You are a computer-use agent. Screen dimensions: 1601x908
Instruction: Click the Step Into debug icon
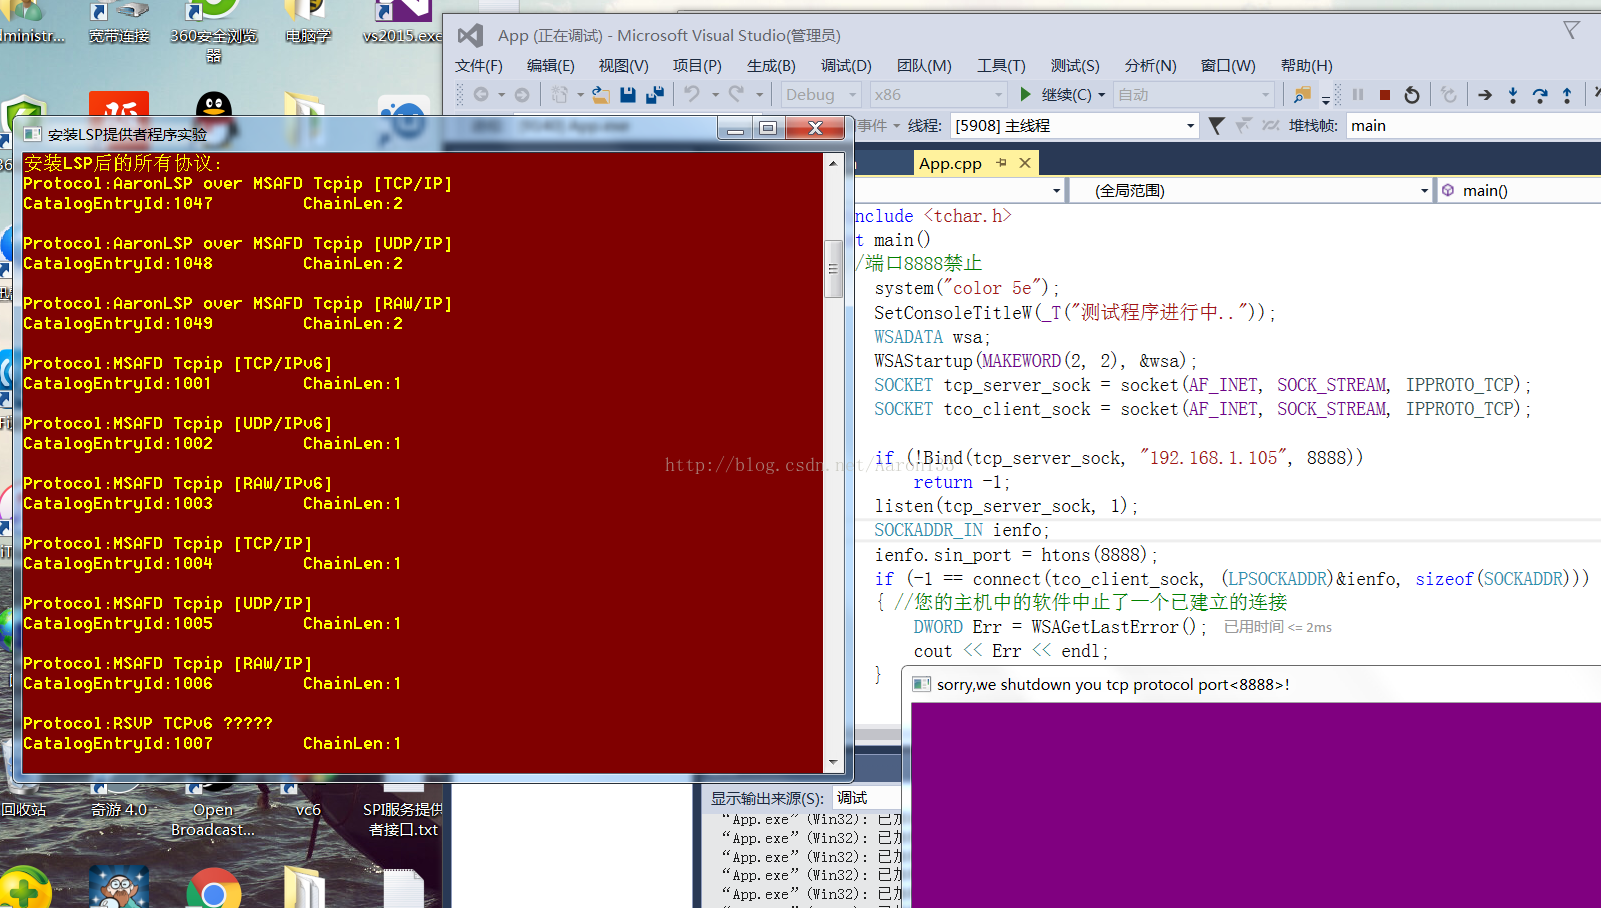1513,95
